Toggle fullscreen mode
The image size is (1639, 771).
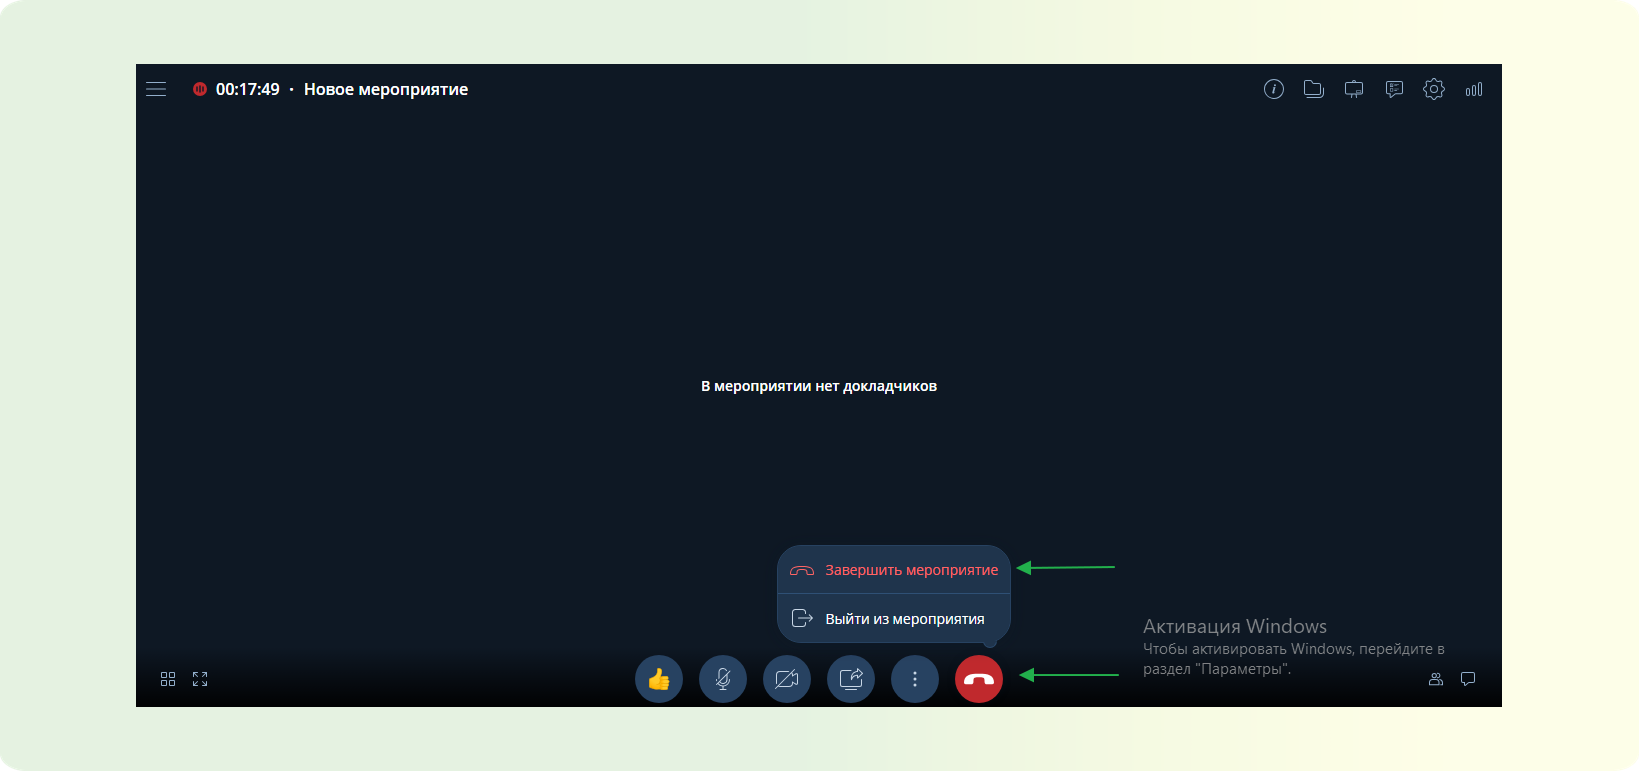coord(200,679)
